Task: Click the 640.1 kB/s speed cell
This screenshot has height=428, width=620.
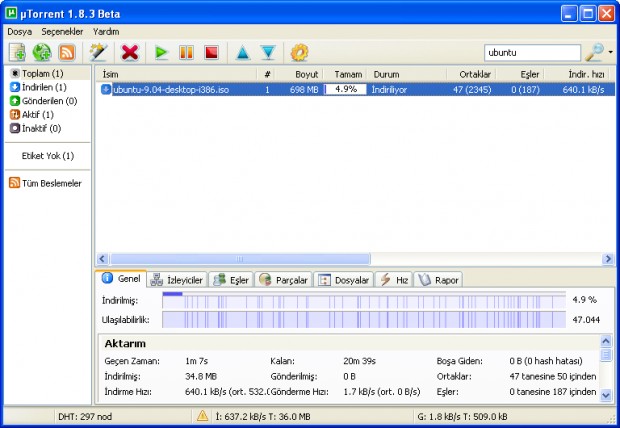Action: [583, 90]
